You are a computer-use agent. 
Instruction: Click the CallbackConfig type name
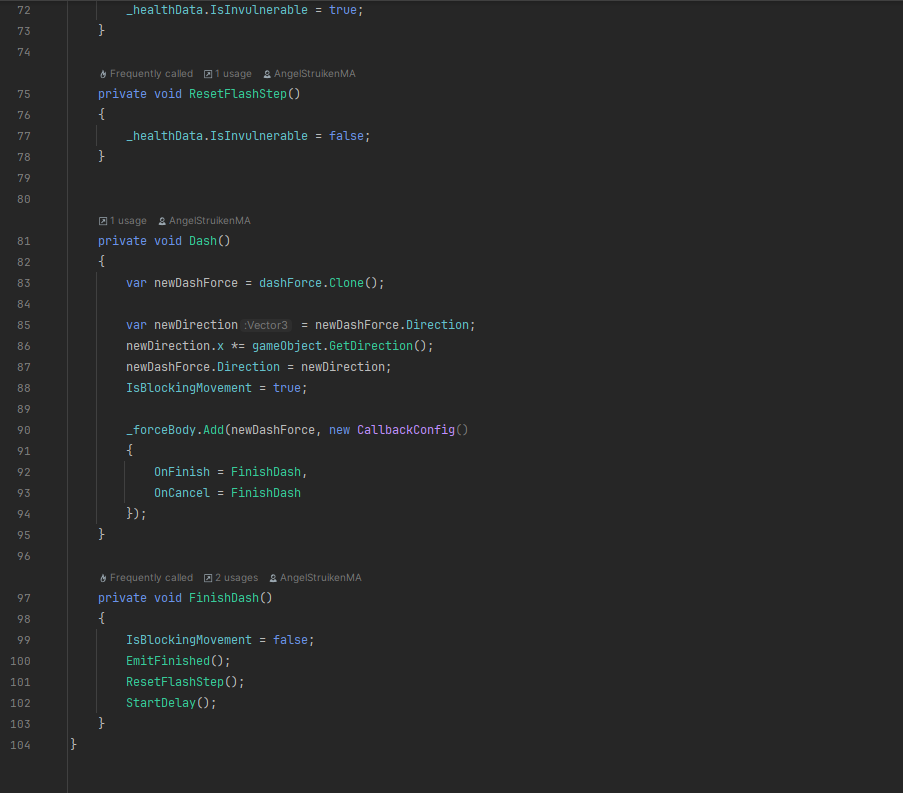tap(405, 430)
